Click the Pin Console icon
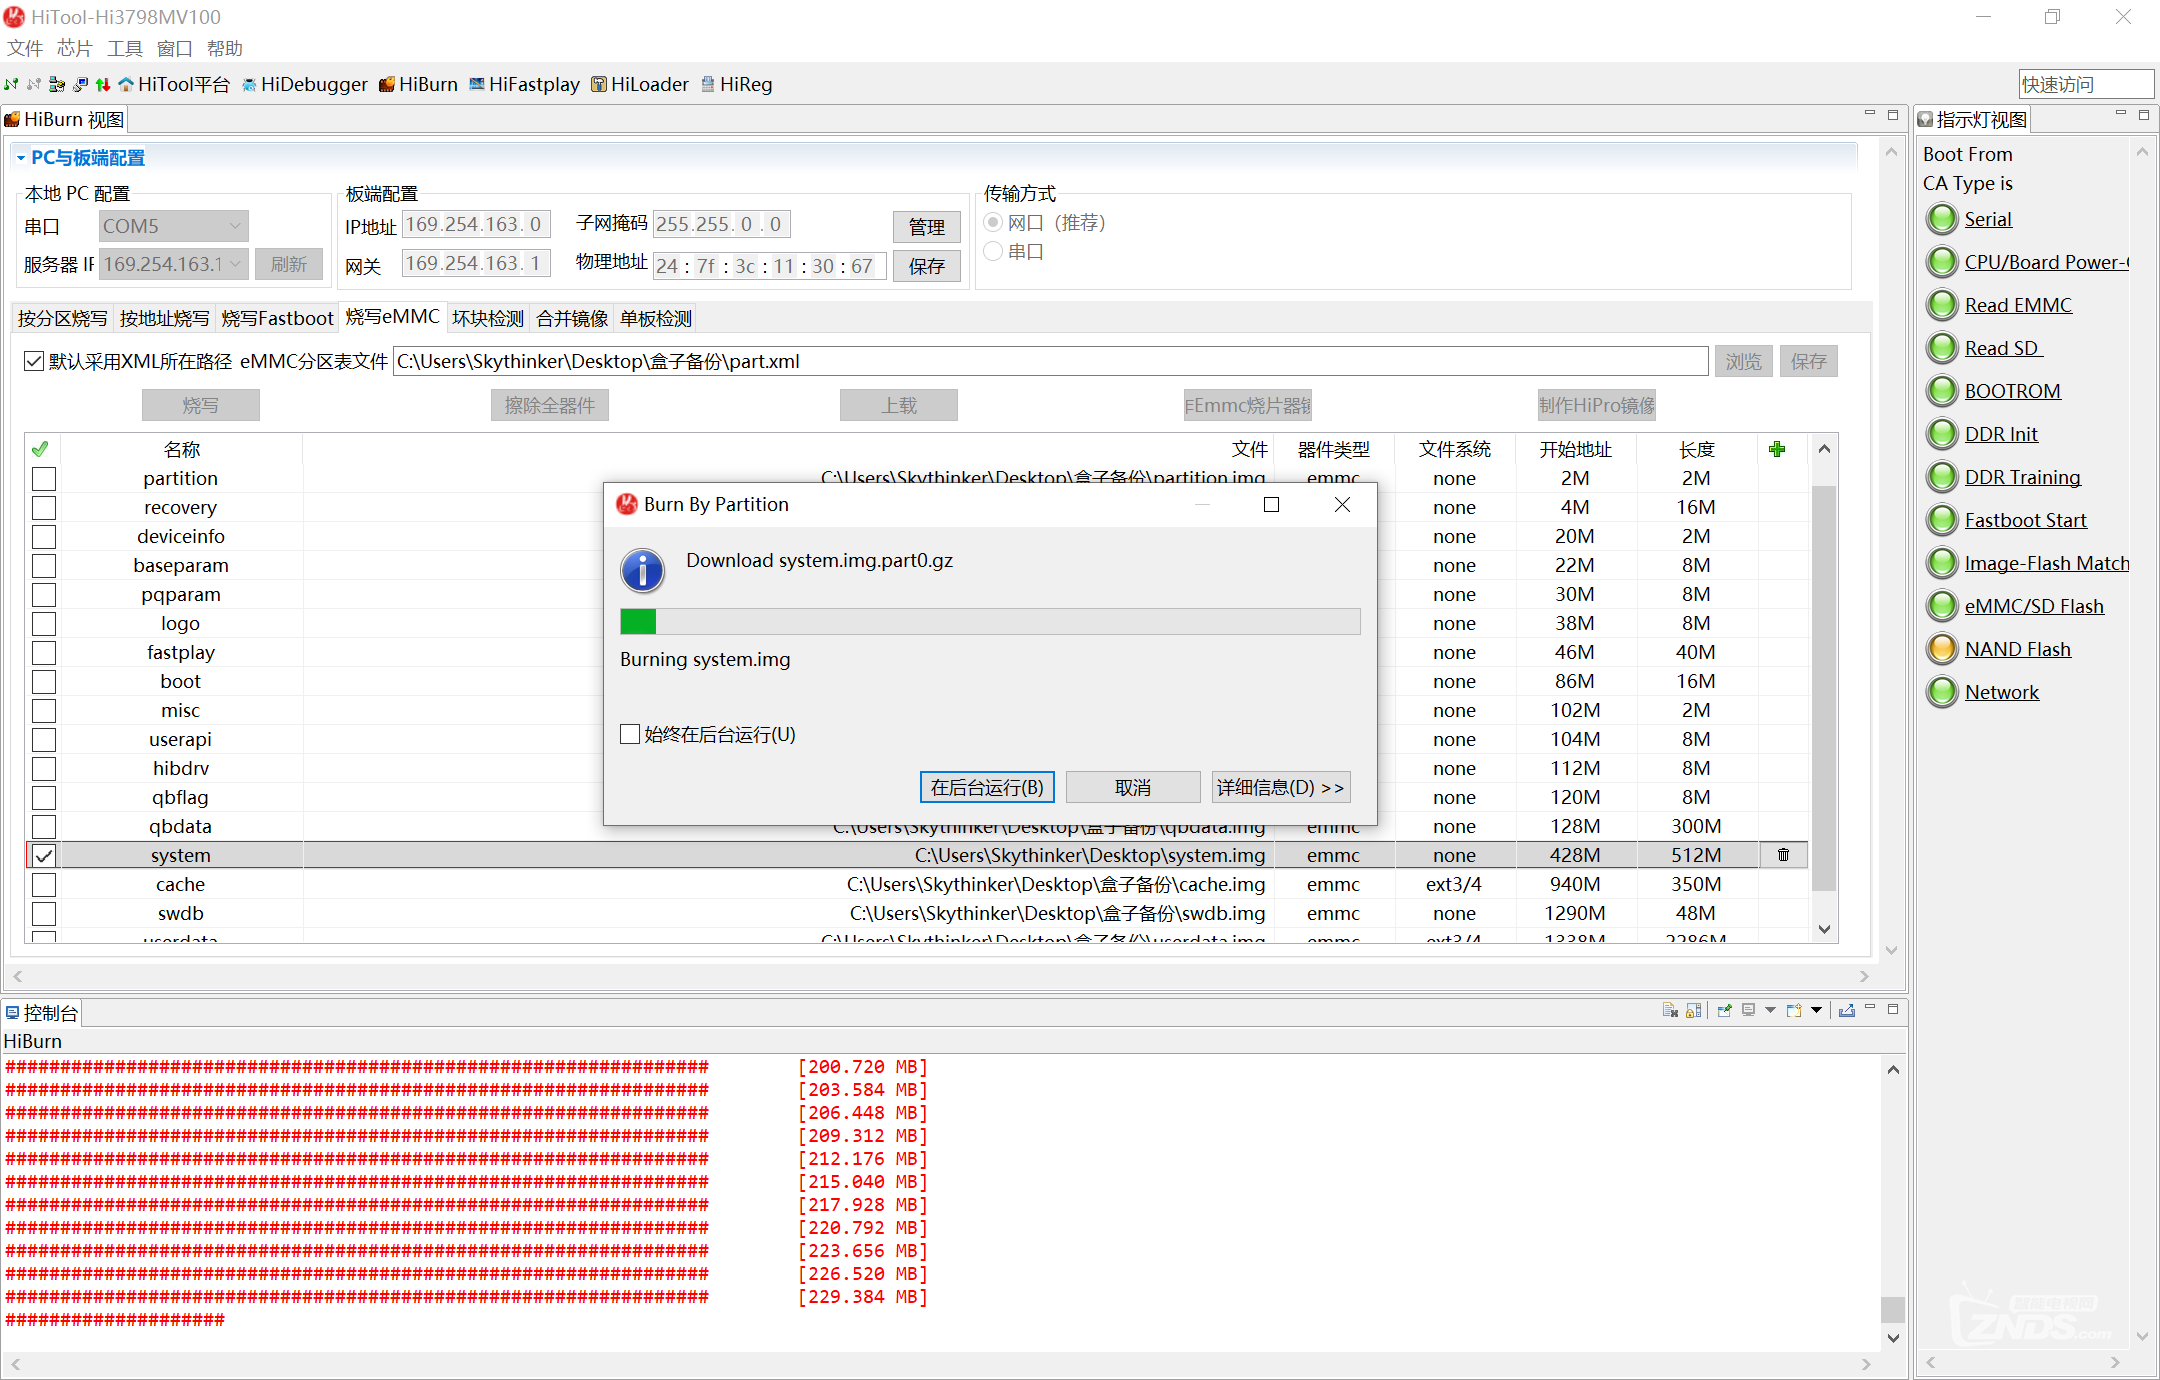 click(x=1724, y=1010)
